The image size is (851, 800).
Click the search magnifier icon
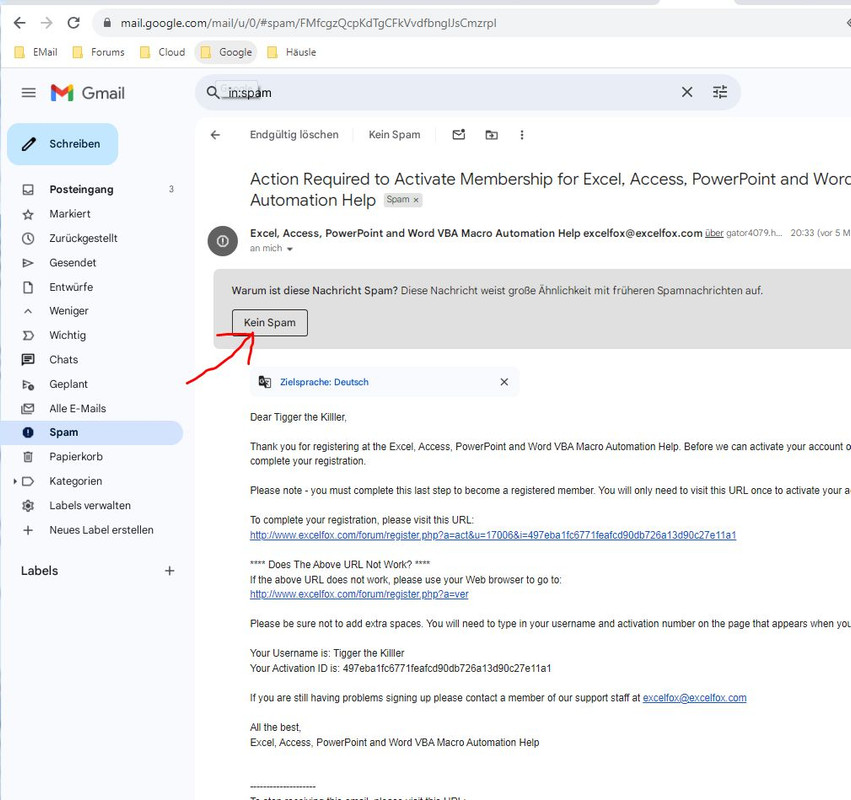[x=213, y=92]
